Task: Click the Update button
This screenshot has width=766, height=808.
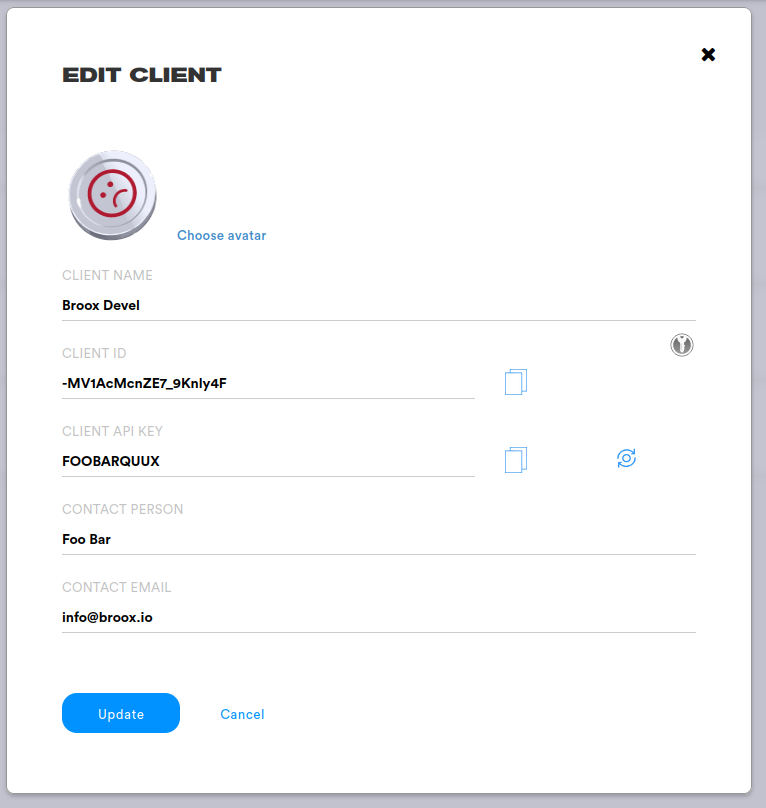Action: [121, 713]
